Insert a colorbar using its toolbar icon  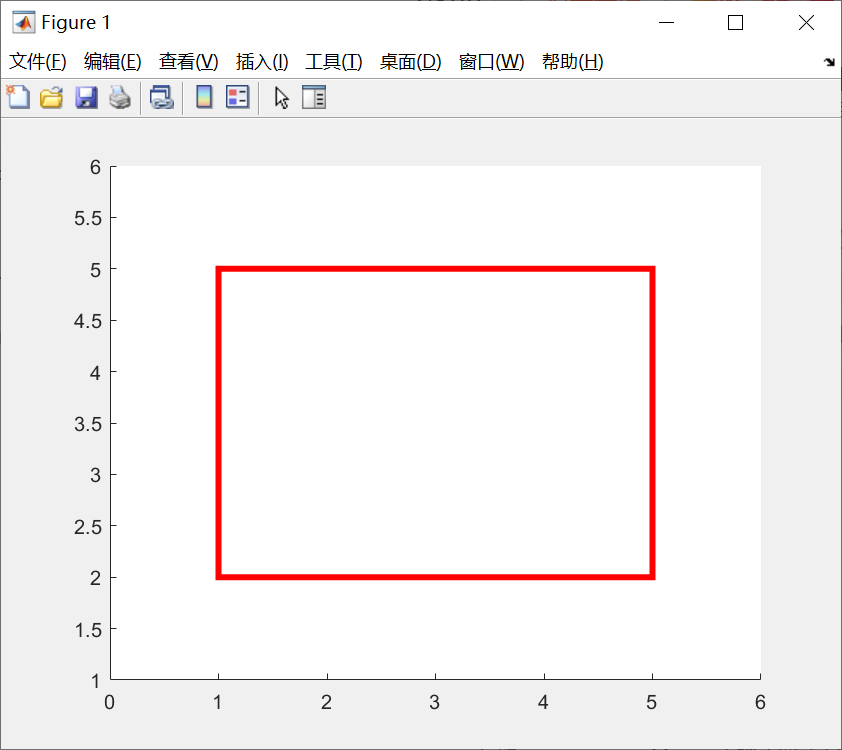point(203,97)
